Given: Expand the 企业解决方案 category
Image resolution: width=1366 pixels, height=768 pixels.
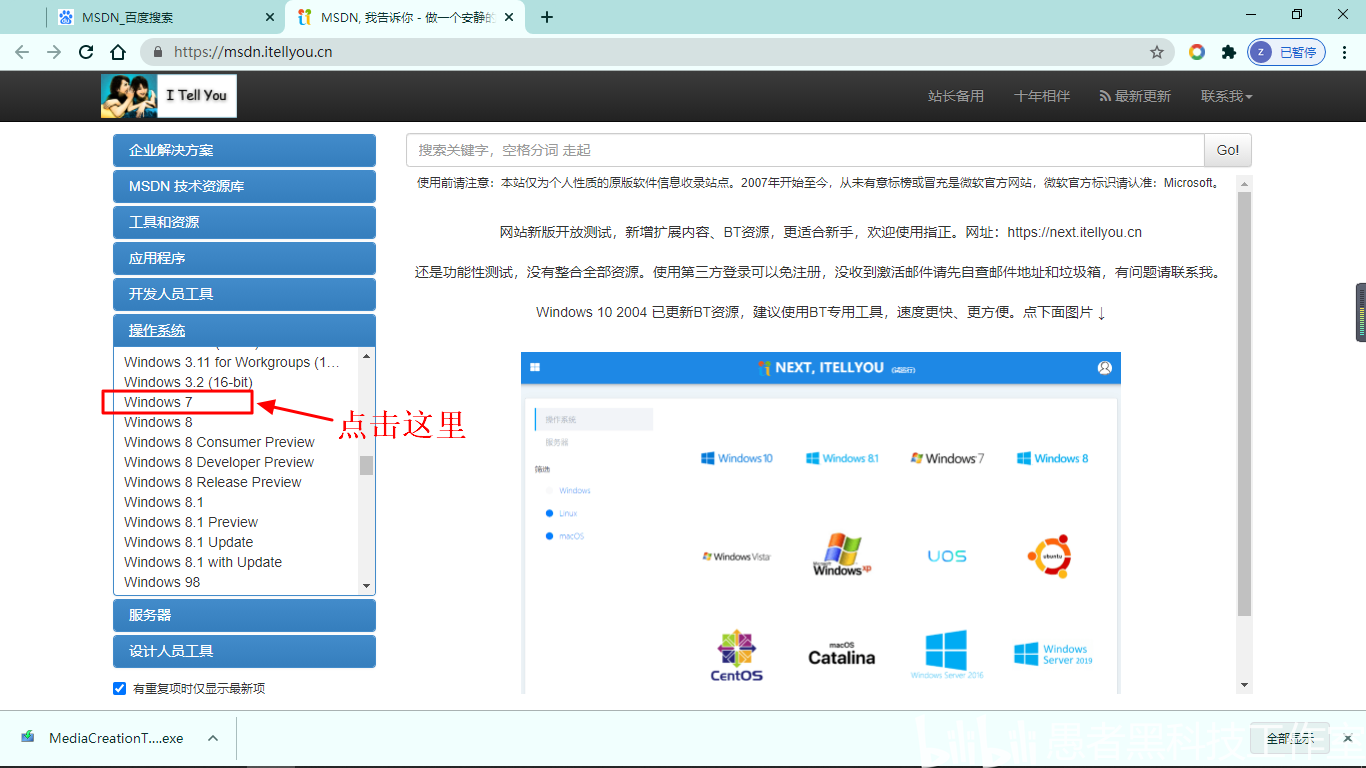Looking at the screenshot, I should [244, 150].
